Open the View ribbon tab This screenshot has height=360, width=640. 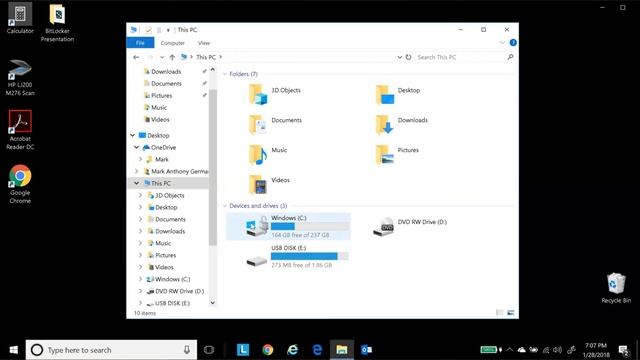point(204,42)
